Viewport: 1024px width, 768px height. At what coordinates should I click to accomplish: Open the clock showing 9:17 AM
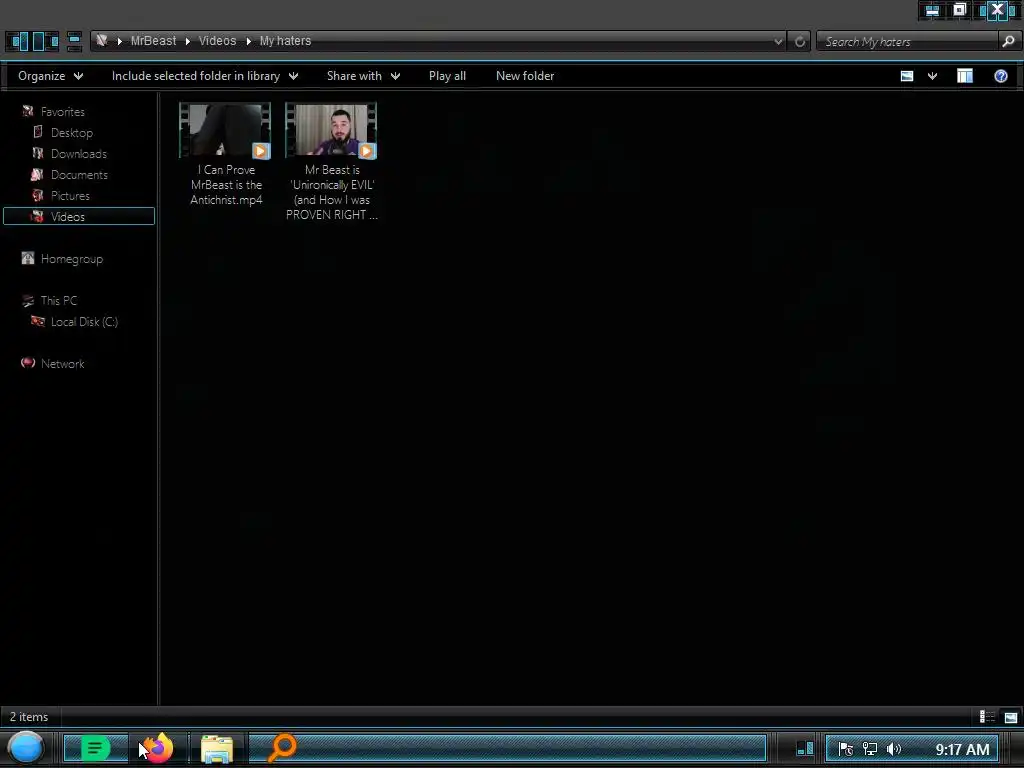[x=962, y=749]
